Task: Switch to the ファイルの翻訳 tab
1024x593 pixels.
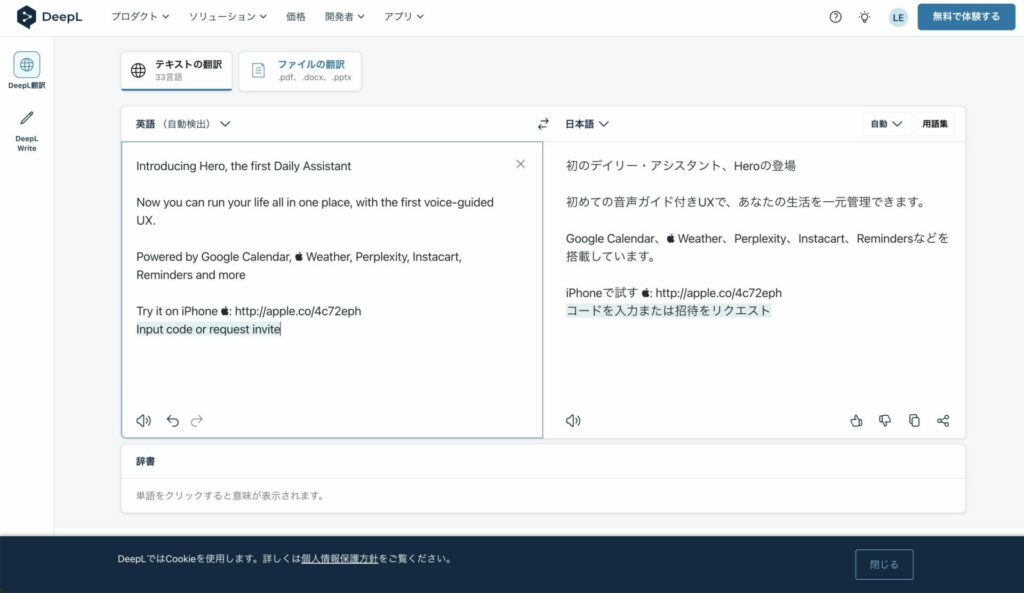Action: click(x=300, y=70)
